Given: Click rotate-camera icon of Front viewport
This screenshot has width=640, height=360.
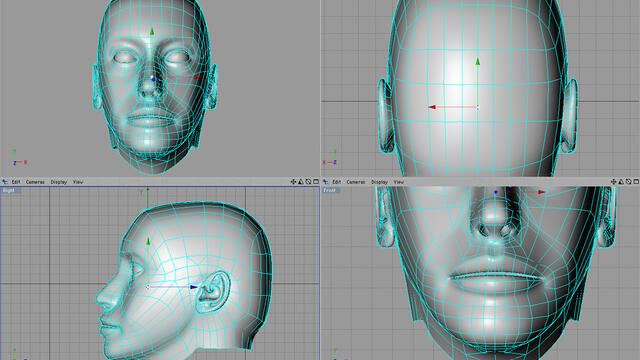Looking at the screenshot, I should (629, 182).
